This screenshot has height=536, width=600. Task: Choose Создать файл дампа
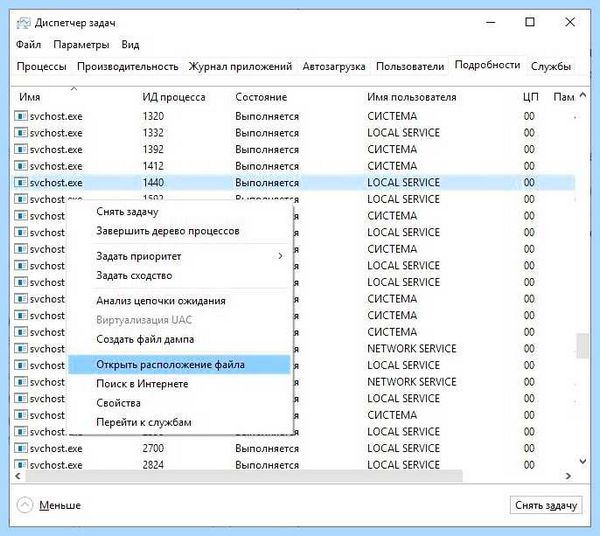179,339
